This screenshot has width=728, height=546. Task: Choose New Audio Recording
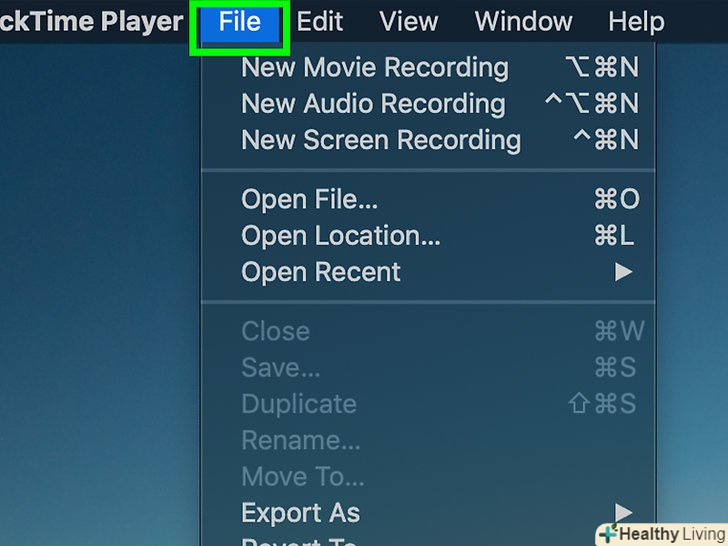pyautogui.click(x=428, y=104)
